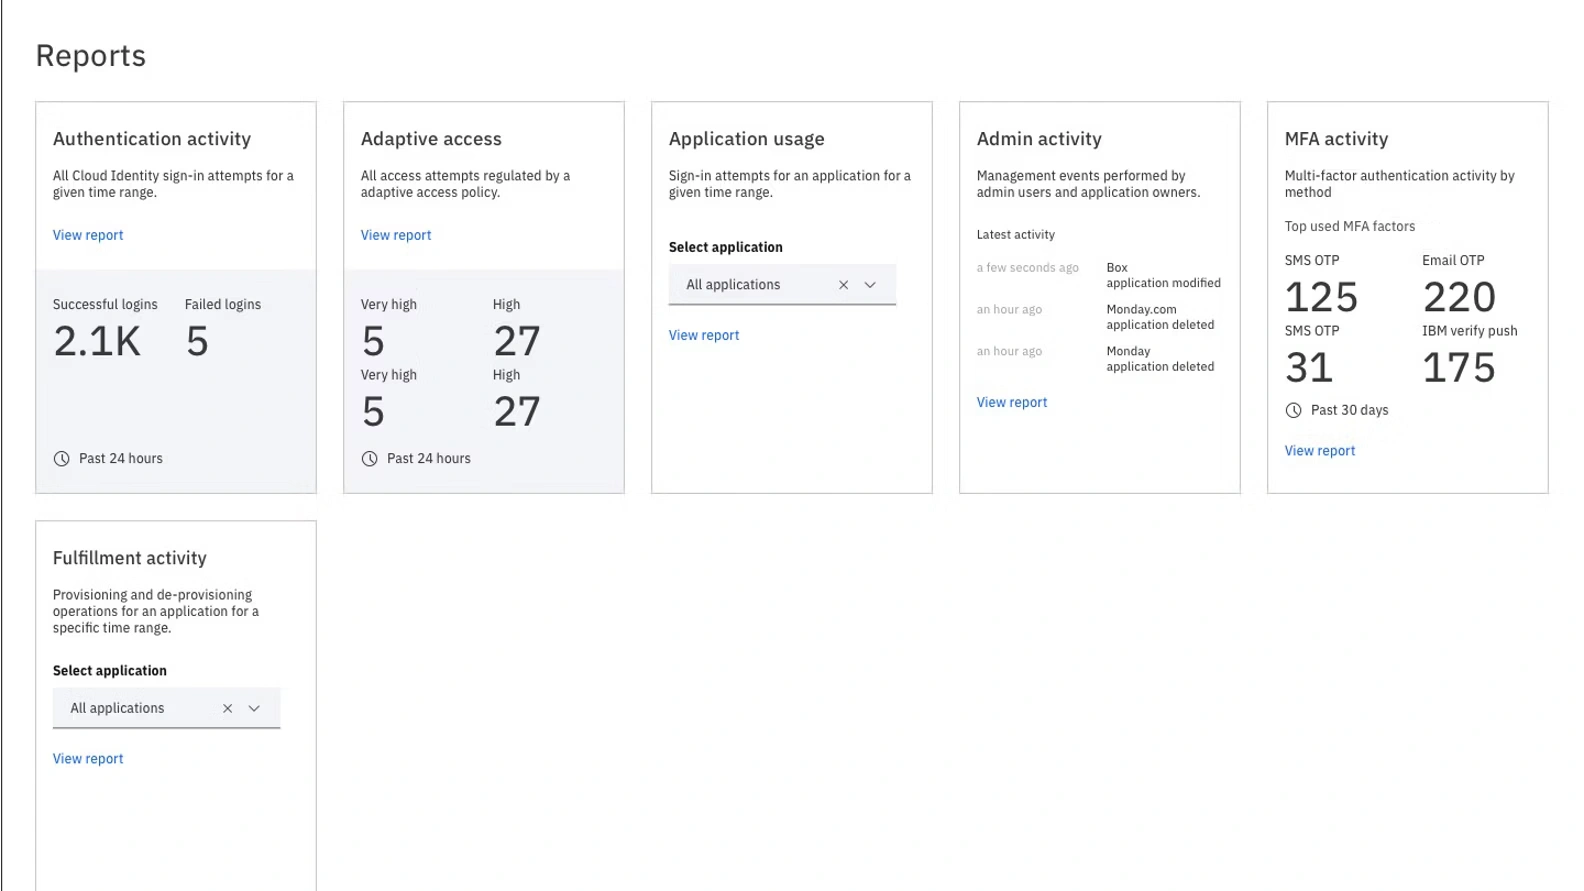Select Monday.com application deleted entry
This screenshot has width=1584, height=891.
1159,317
